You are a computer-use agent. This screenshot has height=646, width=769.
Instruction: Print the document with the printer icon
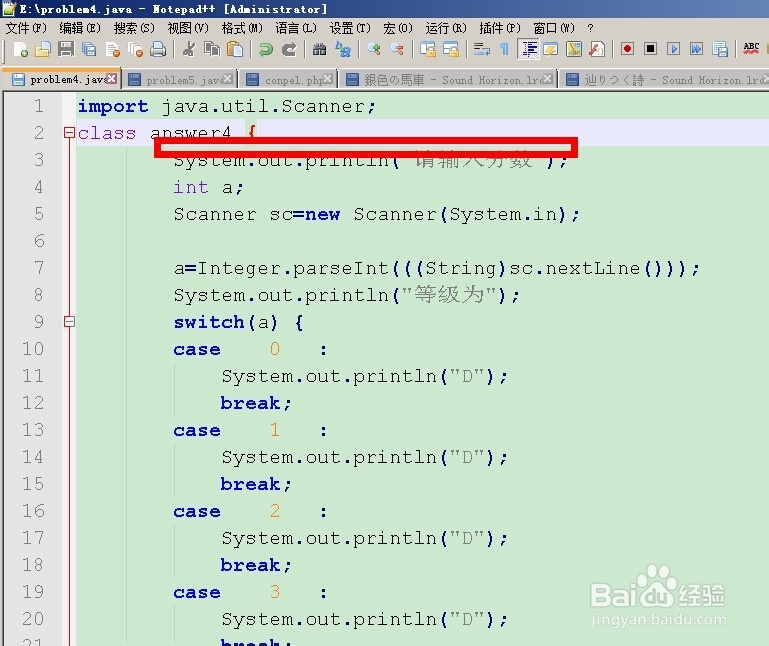[x=158, y=50]
